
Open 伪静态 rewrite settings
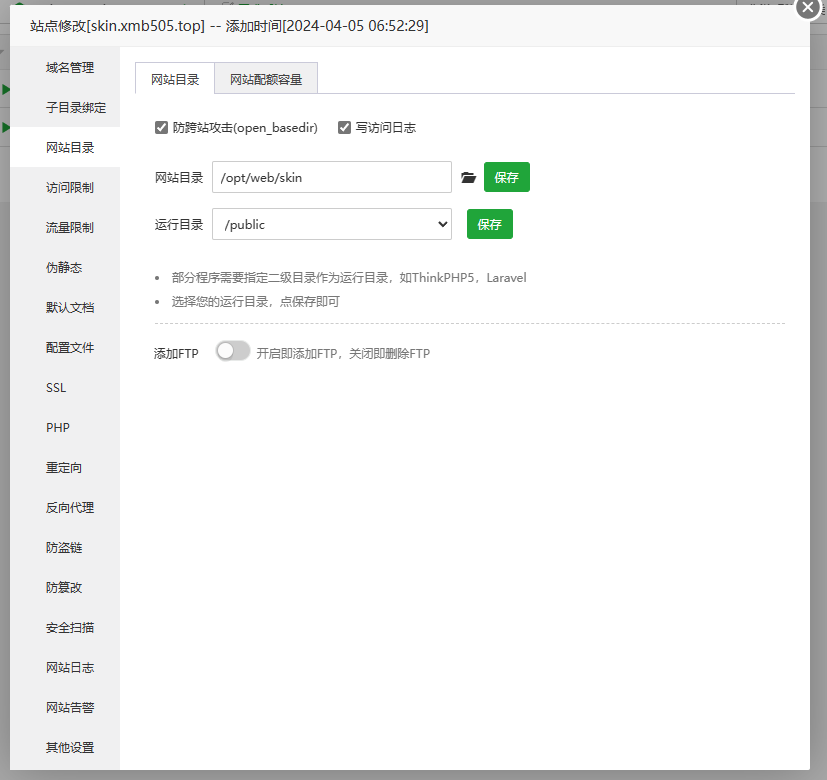(64, 268)
